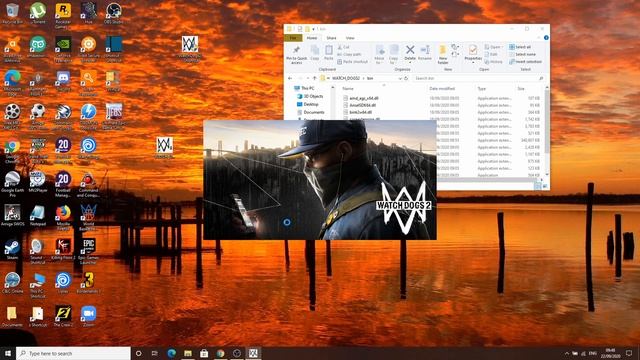Open the Windows Start menu
This screenshot has height=360, width=640.
7,353
